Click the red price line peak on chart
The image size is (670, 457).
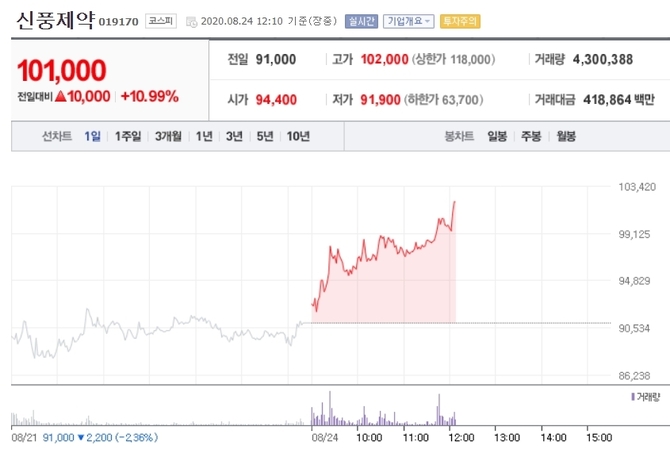pyautogui.click(x=455, y=202)
